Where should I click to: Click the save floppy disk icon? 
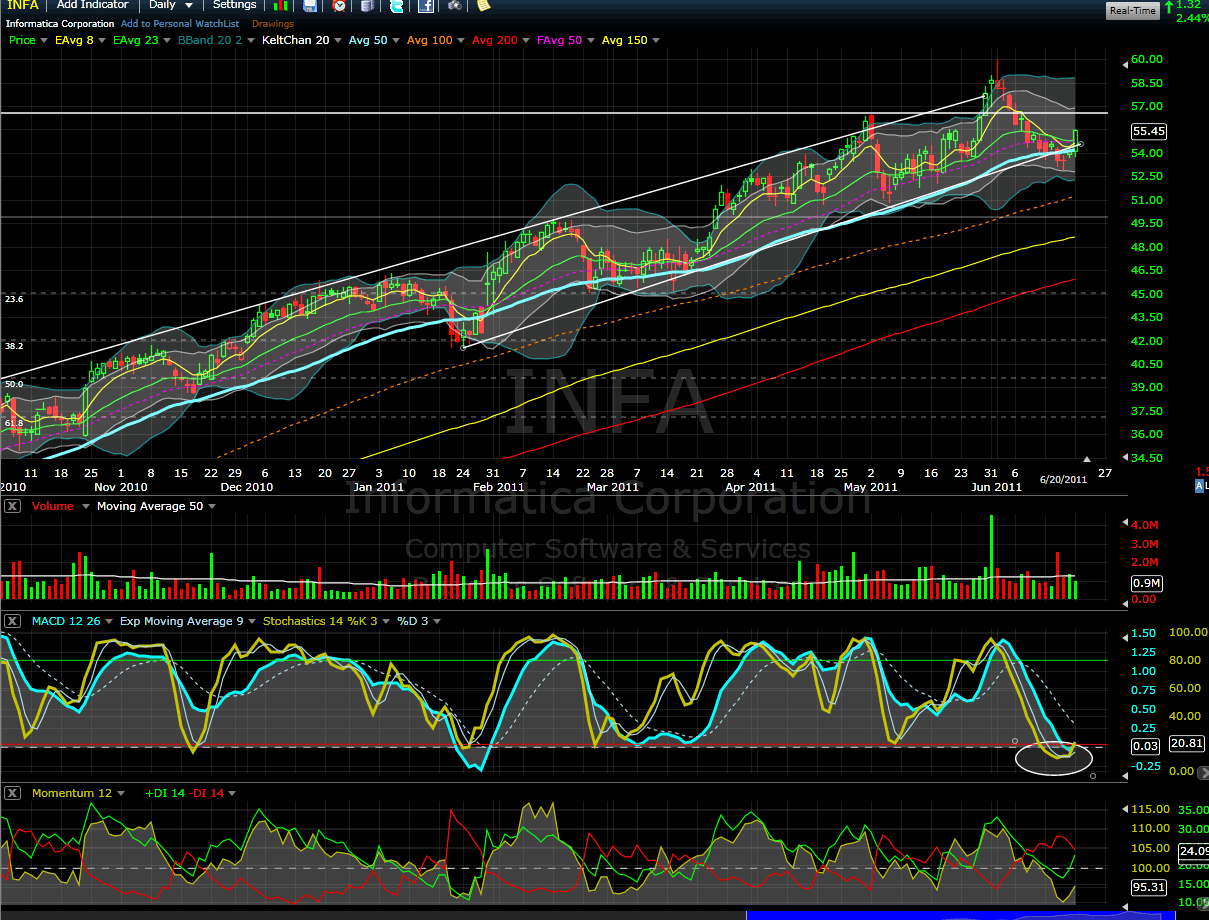[x=310, y=6]
